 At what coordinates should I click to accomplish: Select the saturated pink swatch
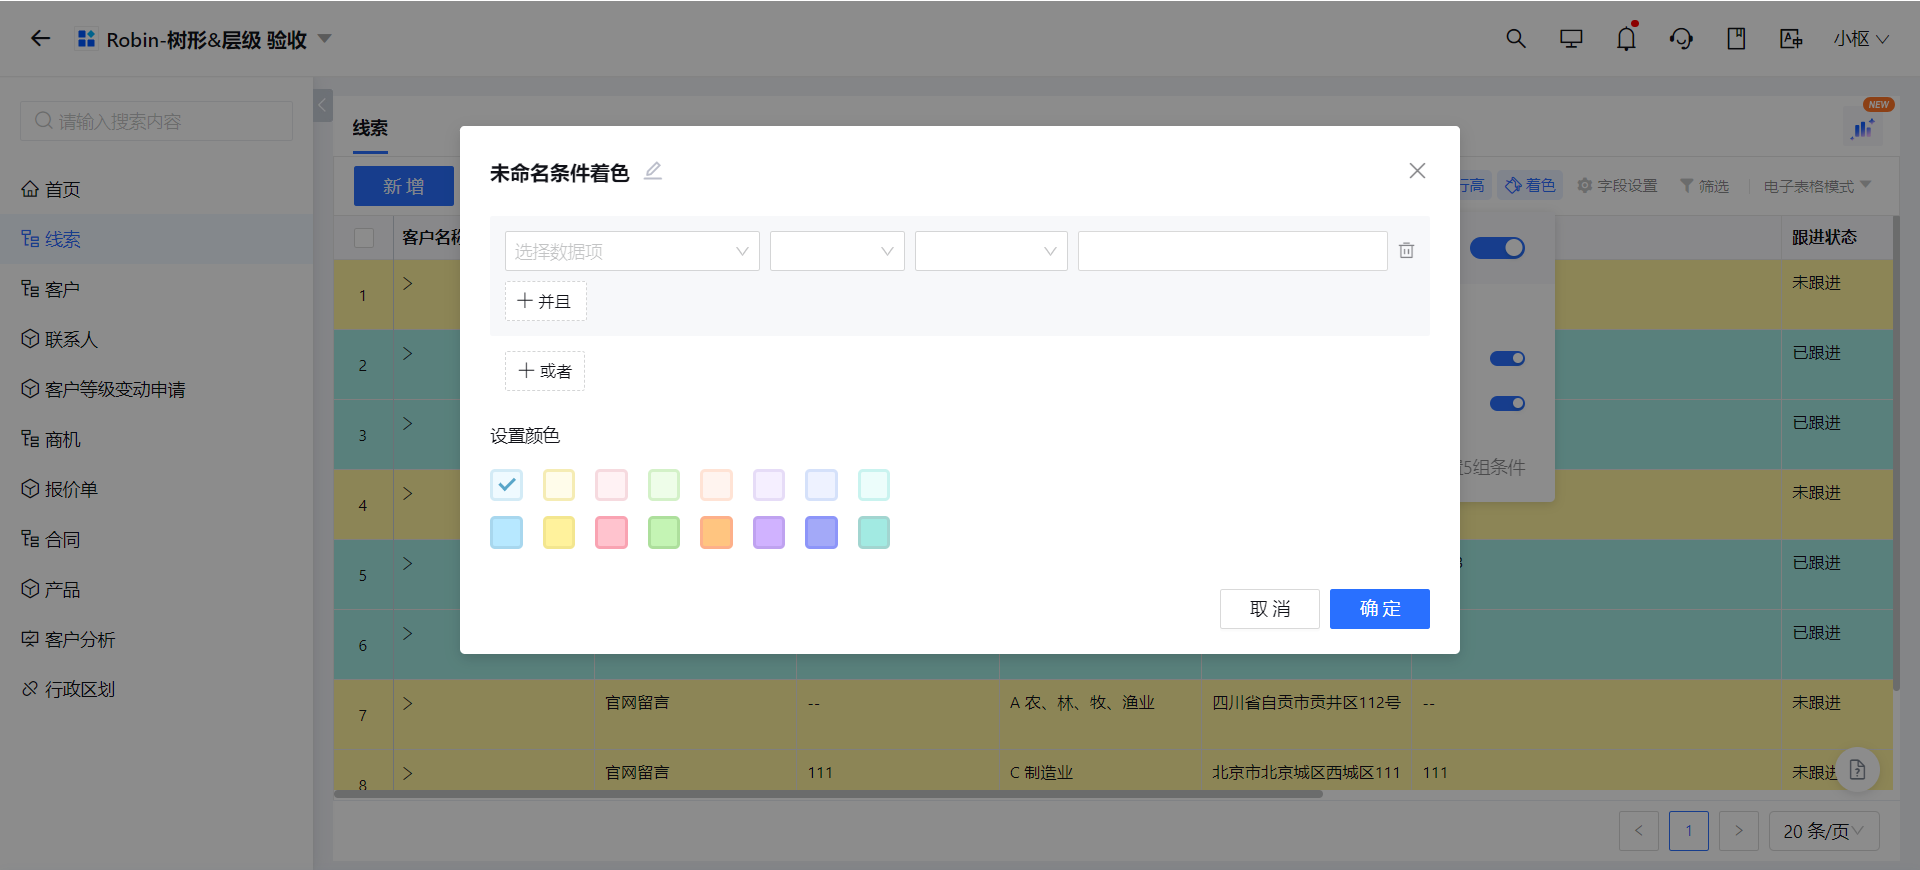pyautogui.click(x=611, y=532)
